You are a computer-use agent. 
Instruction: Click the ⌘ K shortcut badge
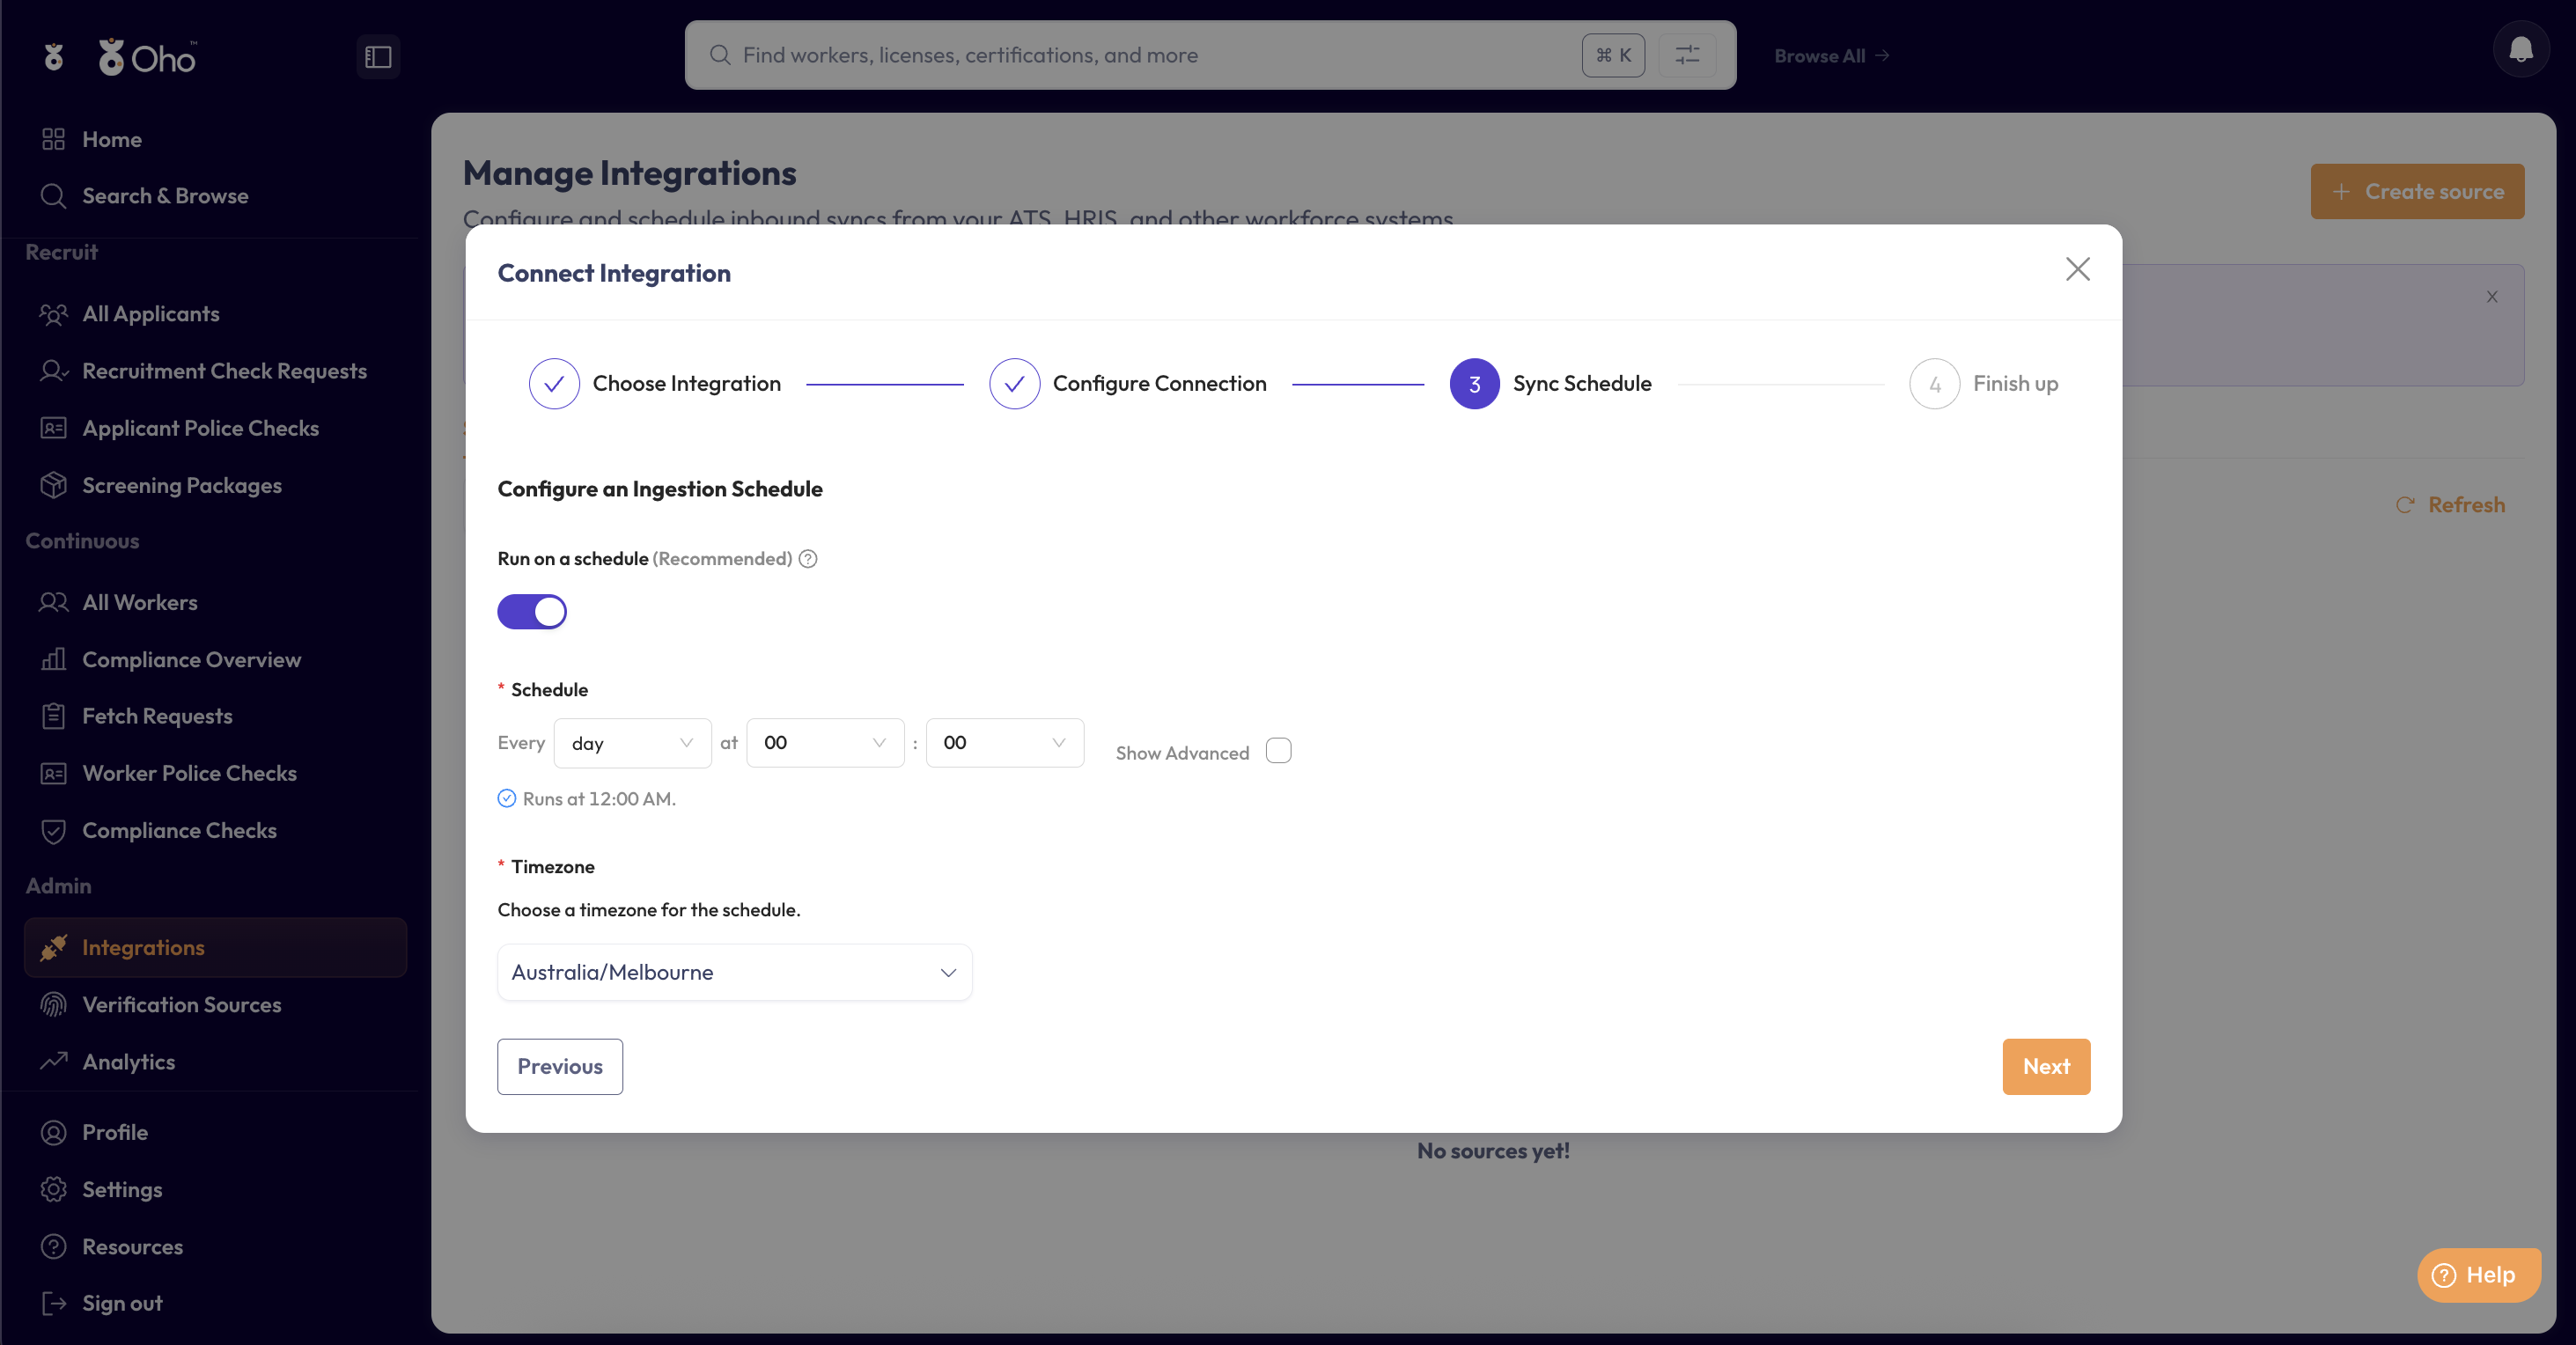click(1613, 55)
